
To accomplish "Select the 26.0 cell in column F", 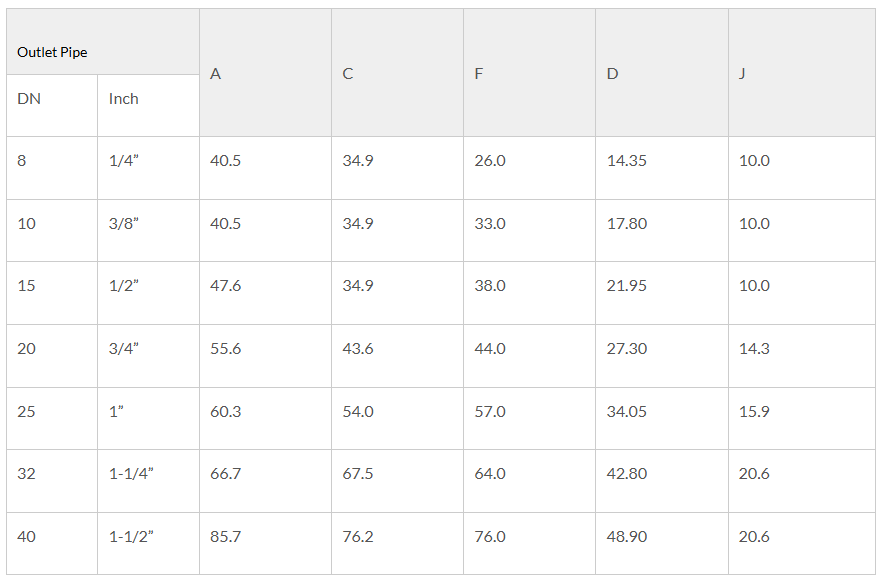I will [530, 167].
